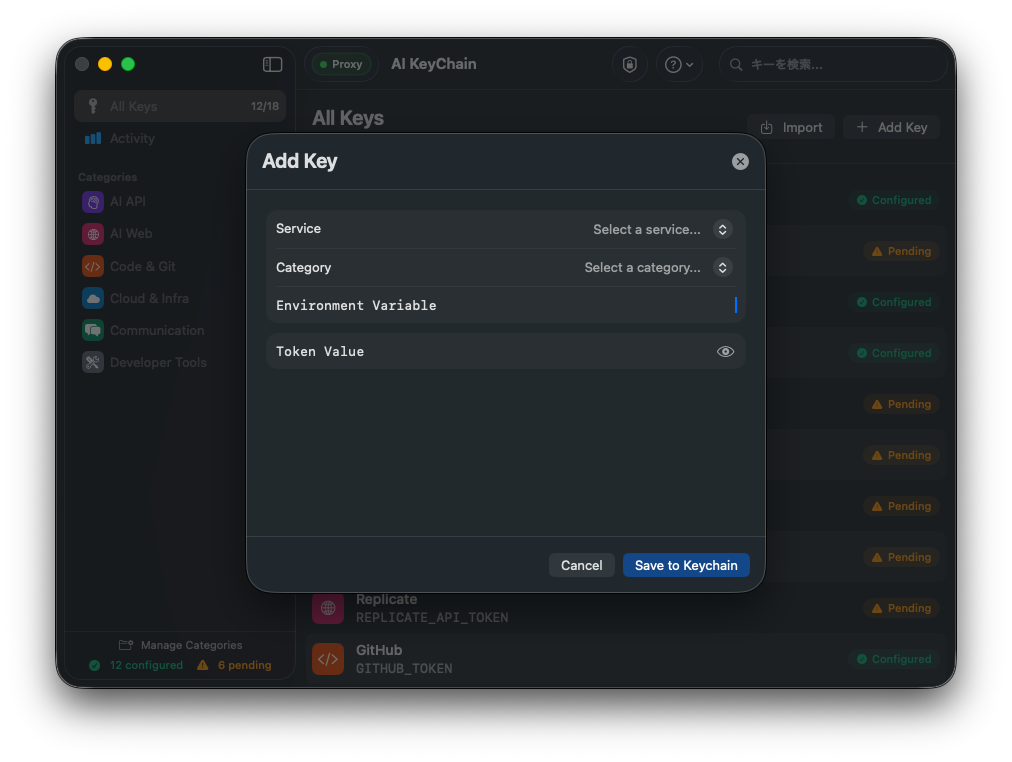Click the Manage Categories folder icon
The image size is (1012, 762).
coord(126,645)
